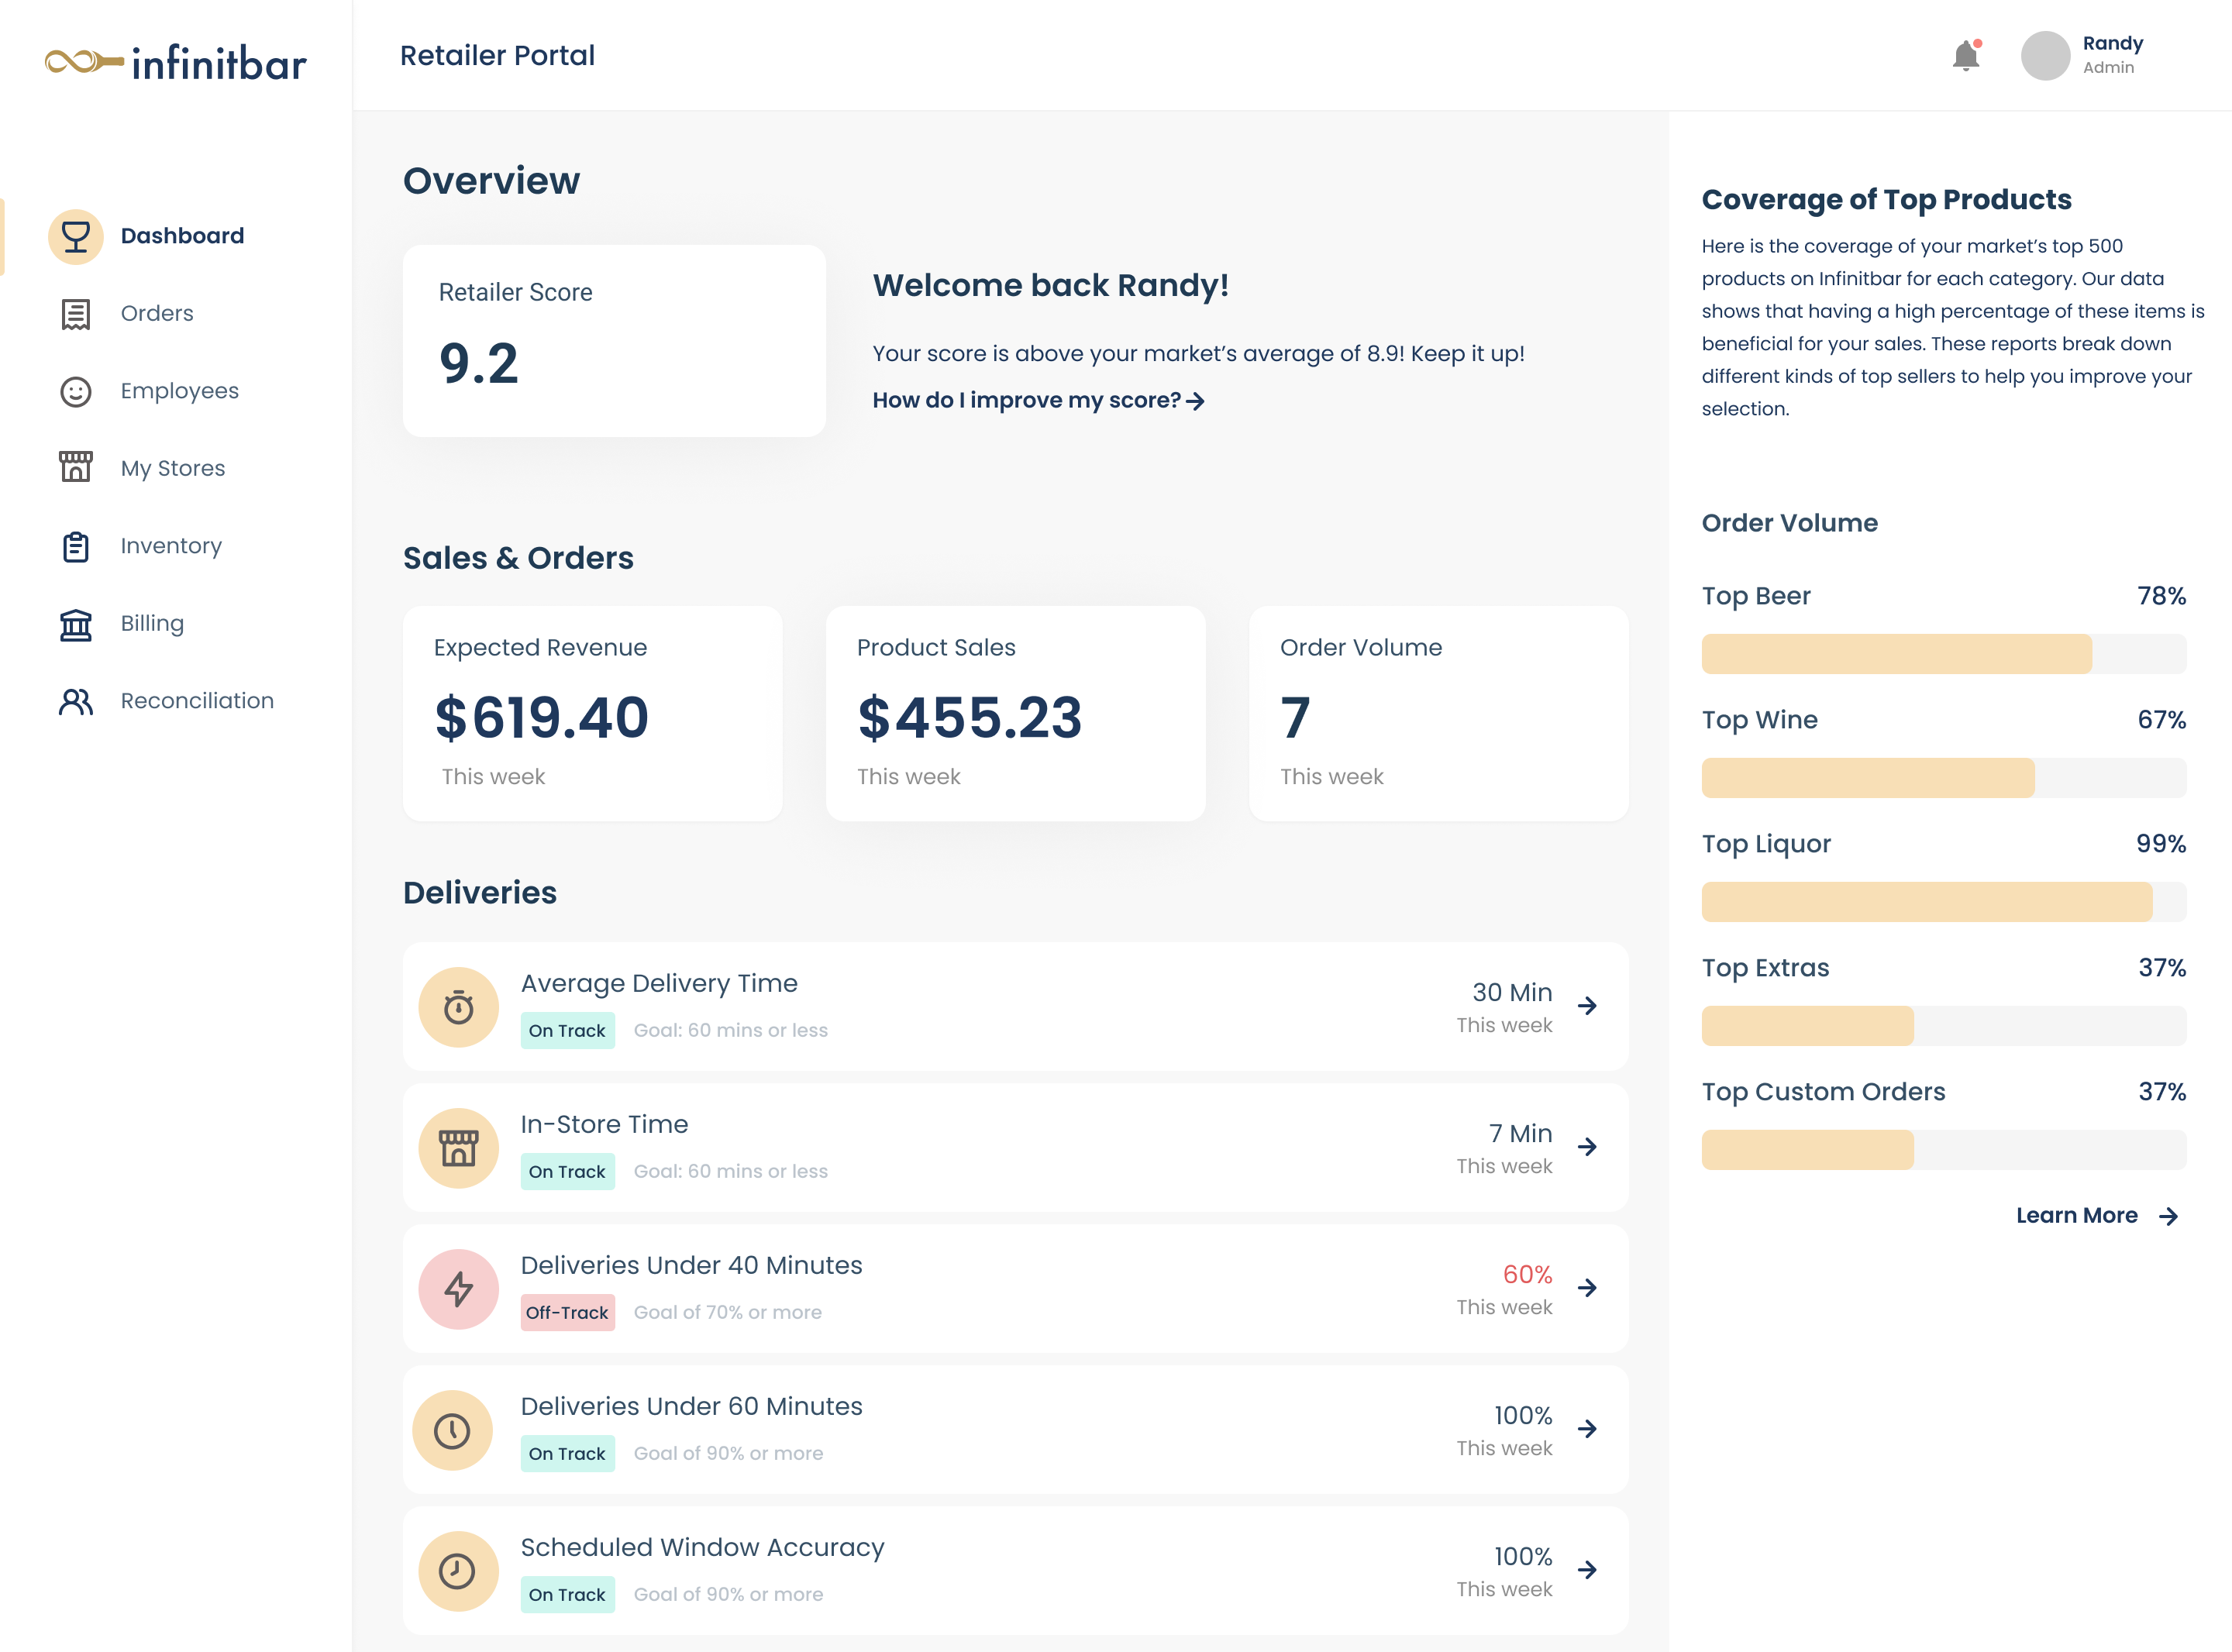Open Reconciliation menu item
This screenshot has width=2232, height=1652.
click(x=197, y=701)
